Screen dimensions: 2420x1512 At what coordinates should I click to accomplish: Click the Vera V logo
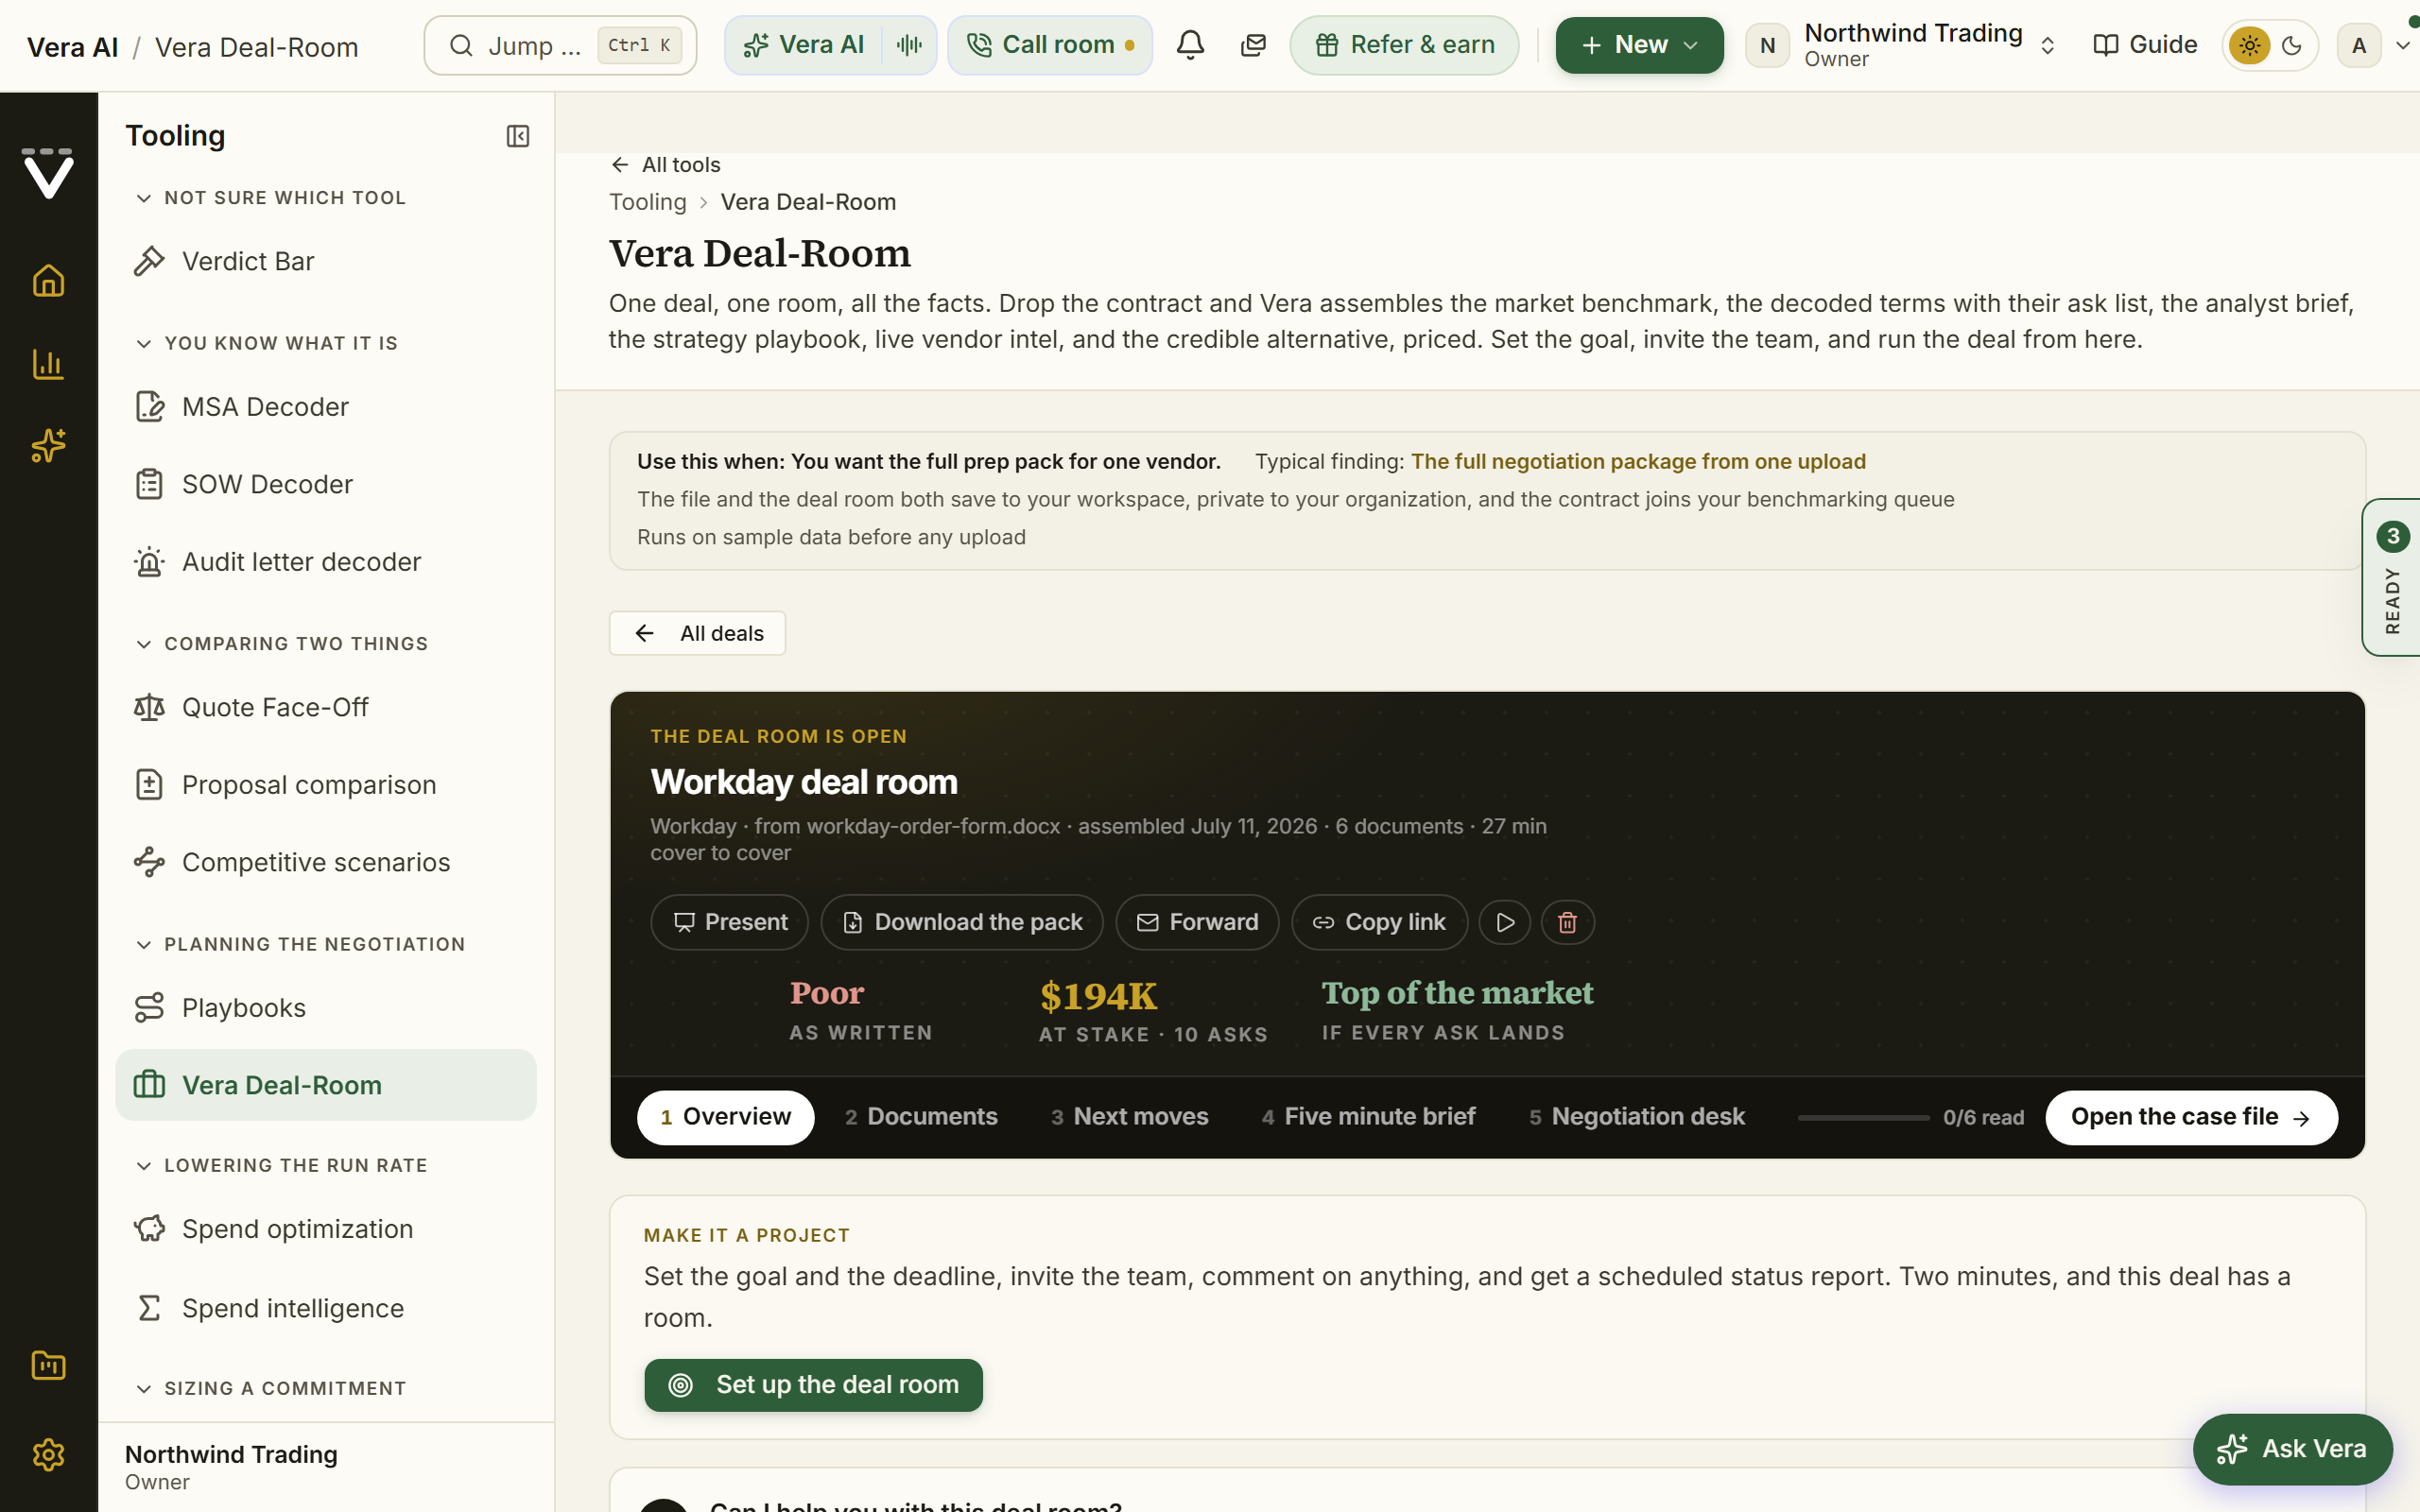48,173
